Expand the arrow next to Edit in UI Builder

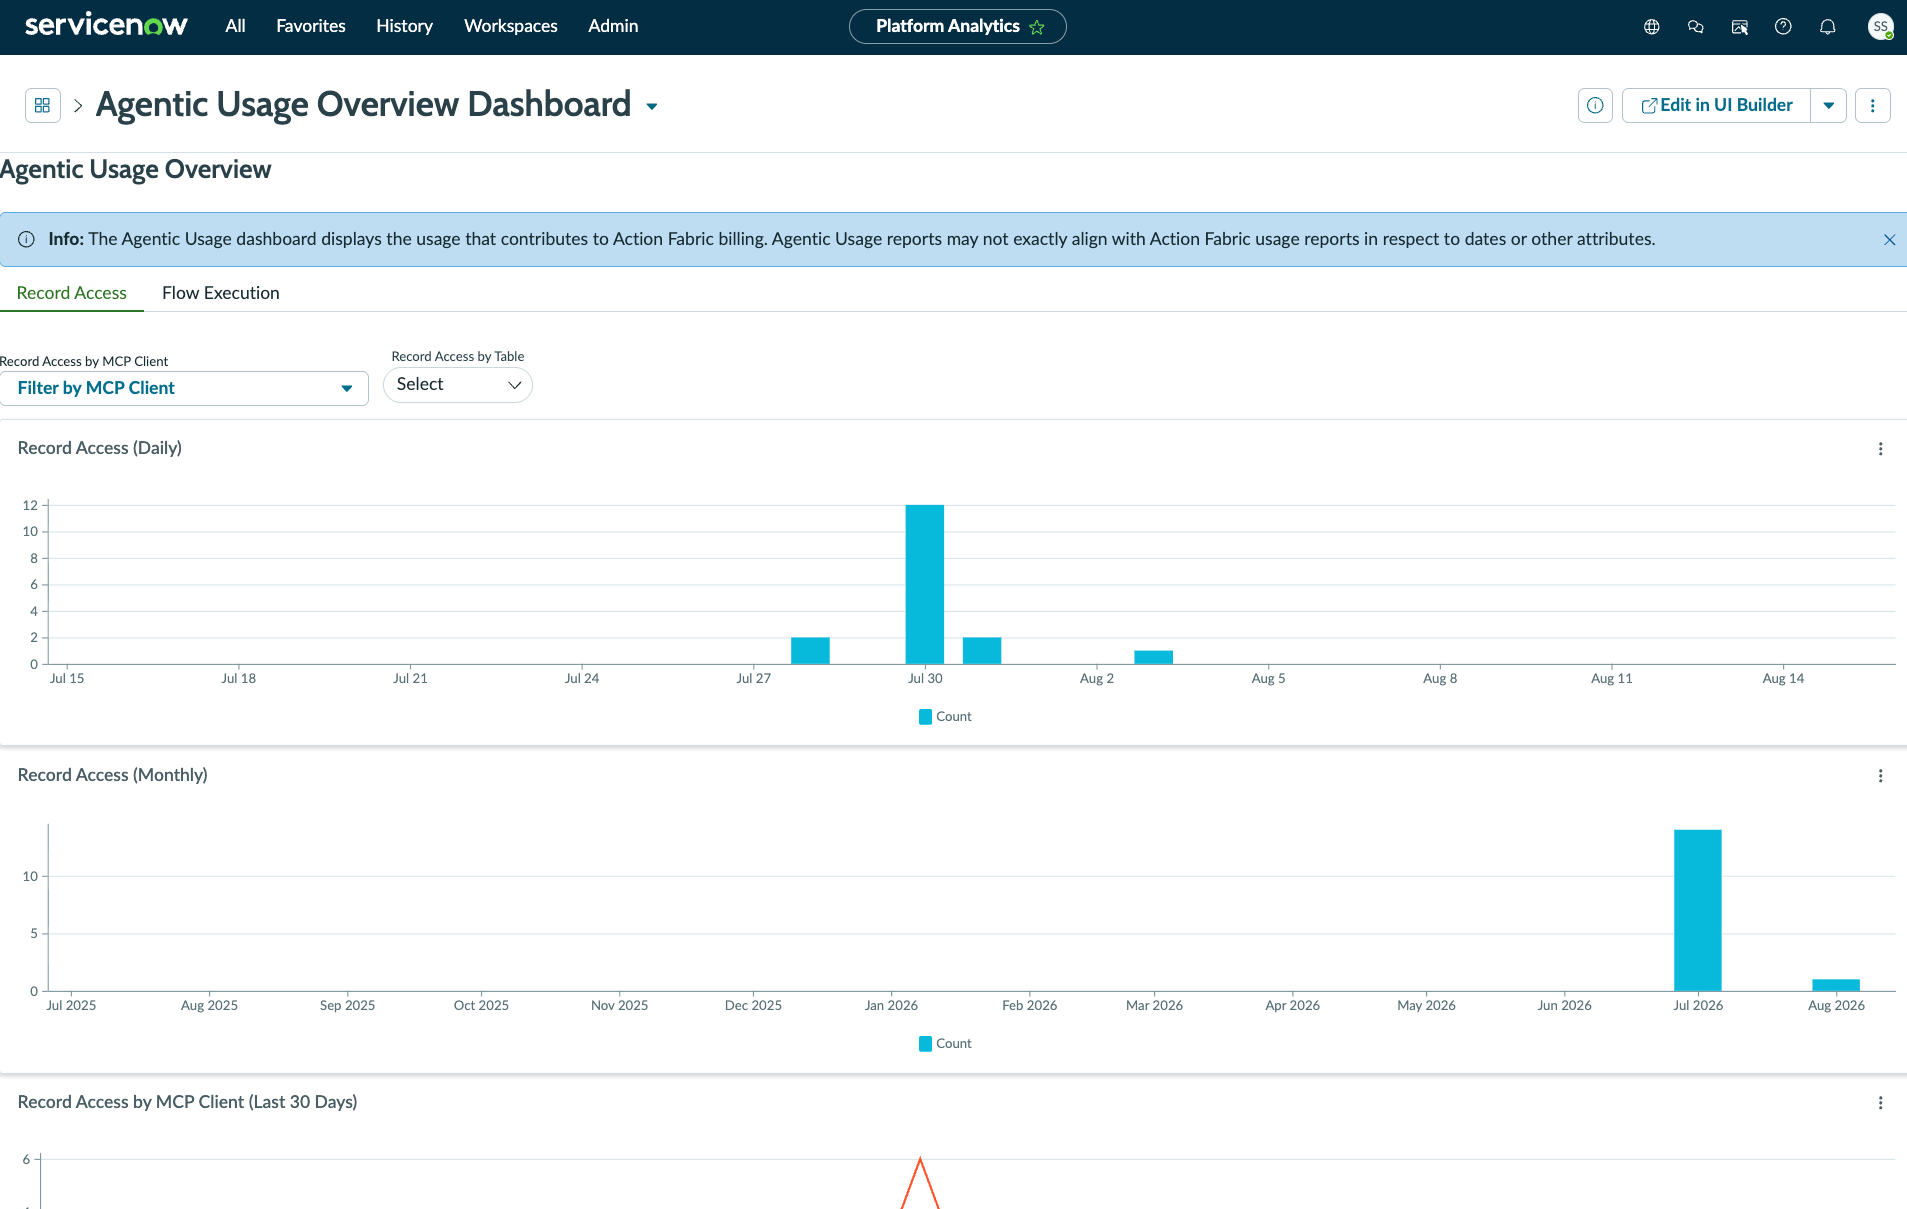[x=1828, y=105]
